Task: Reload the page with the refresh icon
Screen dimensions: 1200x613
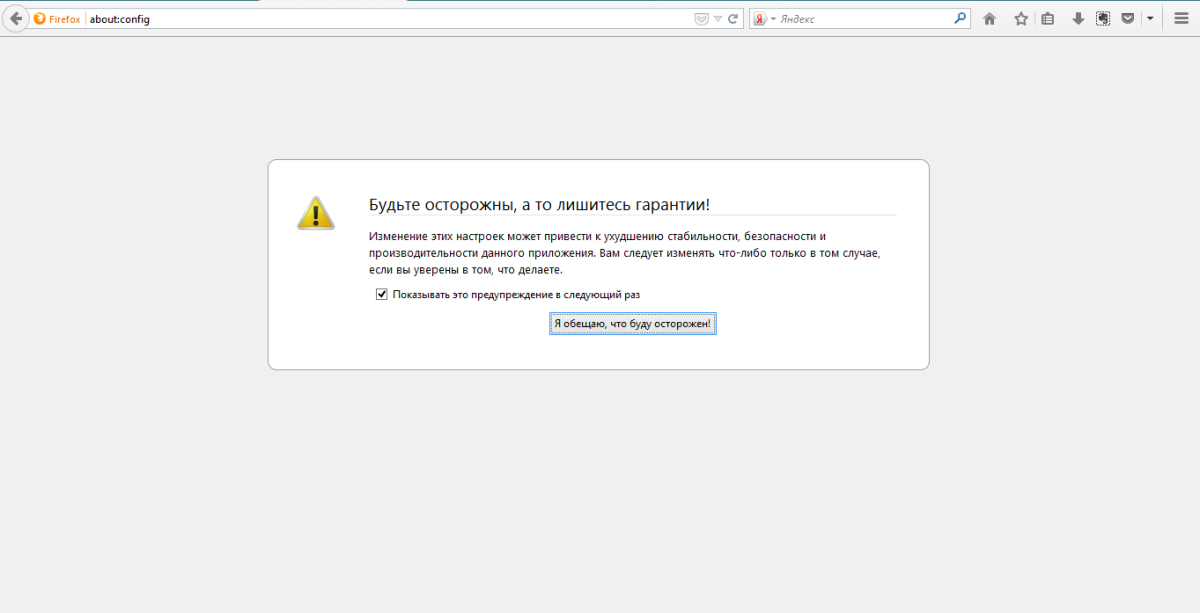Action: [733, 19]
